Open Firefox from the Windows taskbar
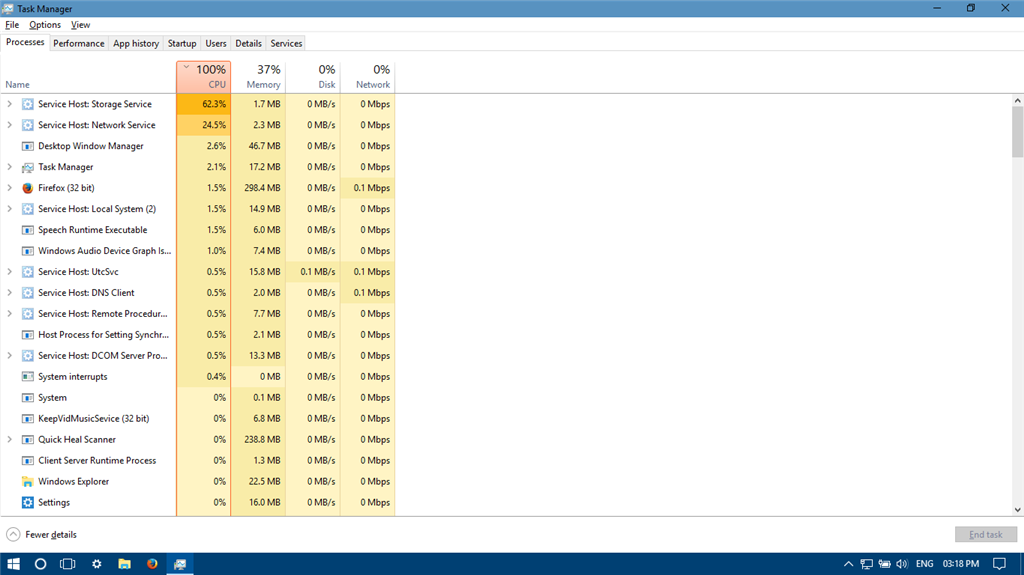The width and height of the screenshot is (1024, 575). [153, 564]
